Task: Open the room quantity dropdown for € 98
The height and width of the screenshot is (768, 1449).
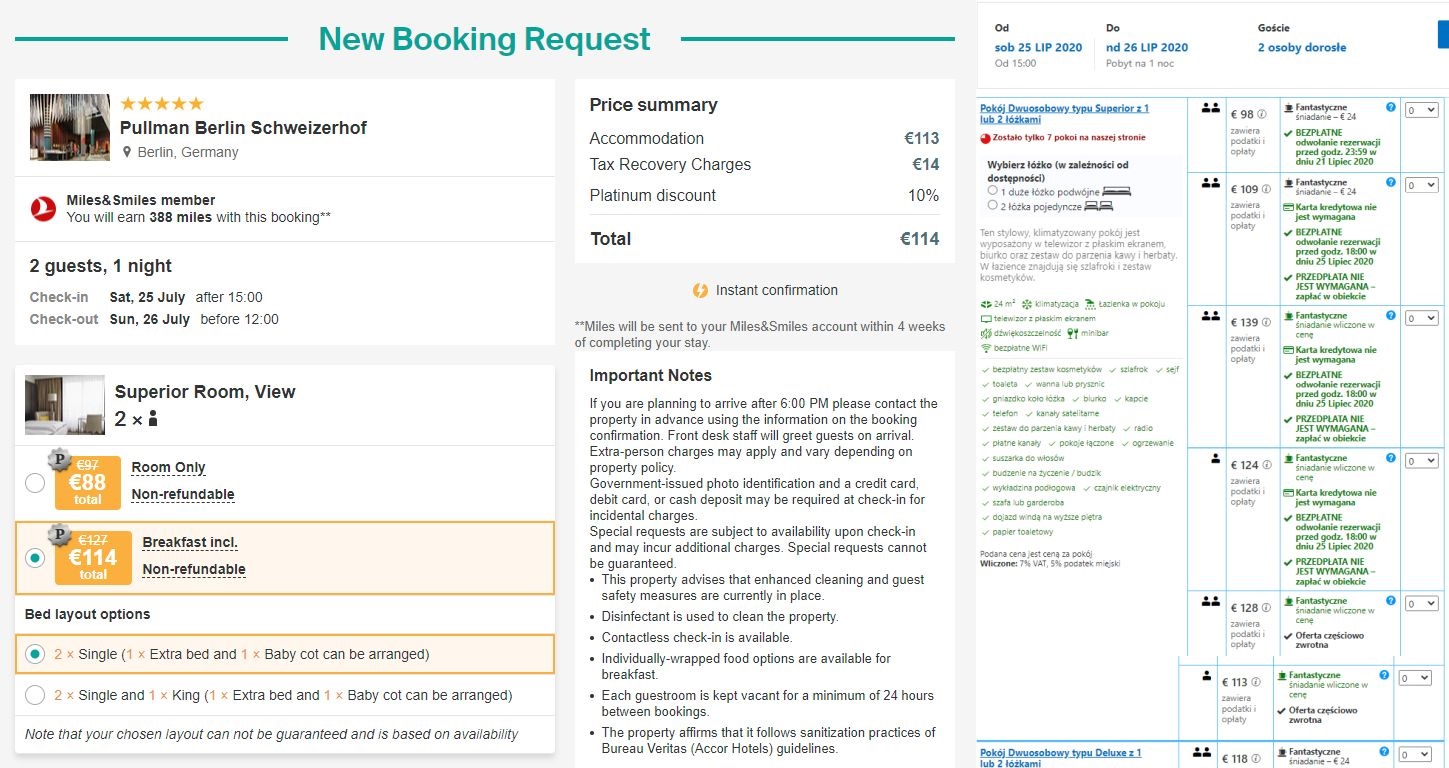Action: (x=1421, y=109)
